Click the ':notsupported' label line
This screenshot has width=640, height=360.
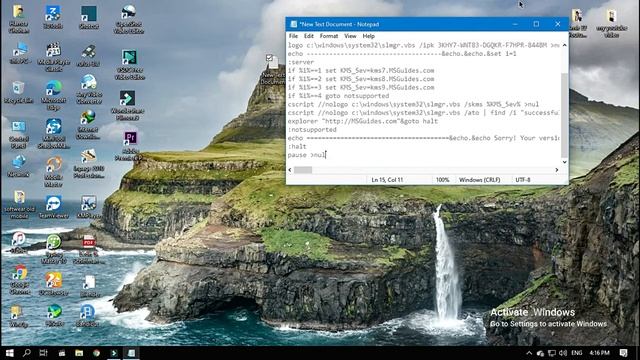(x=312, y=129)
